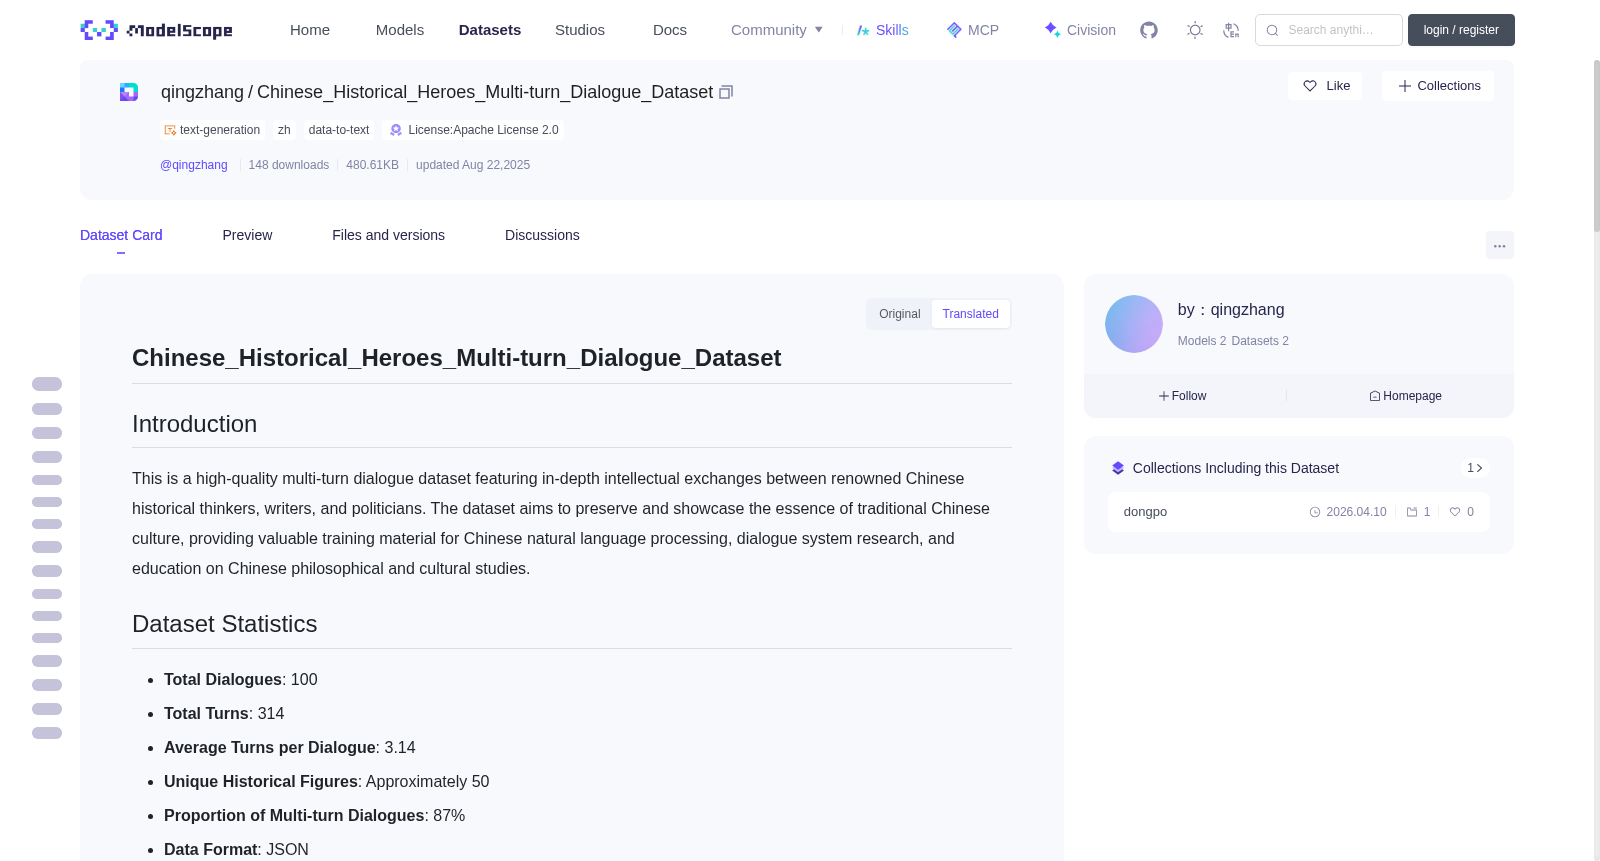
Task: Click the Collections Including this Dataset heading
Action: 1236,468
